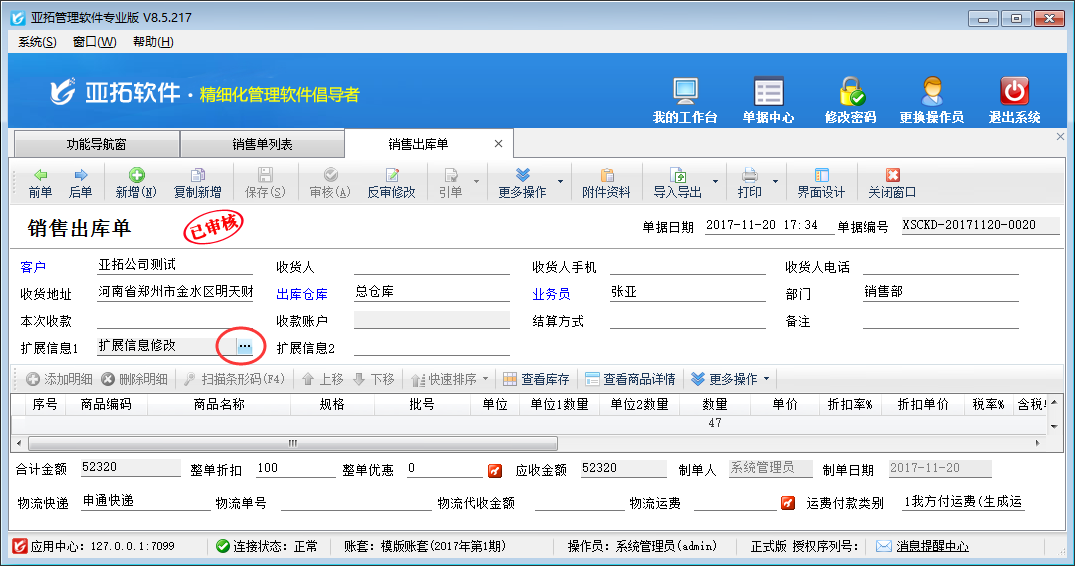Click 反审修改 to un-approve the order
This screenshot has width=1075, height=566.
point(391,183)
